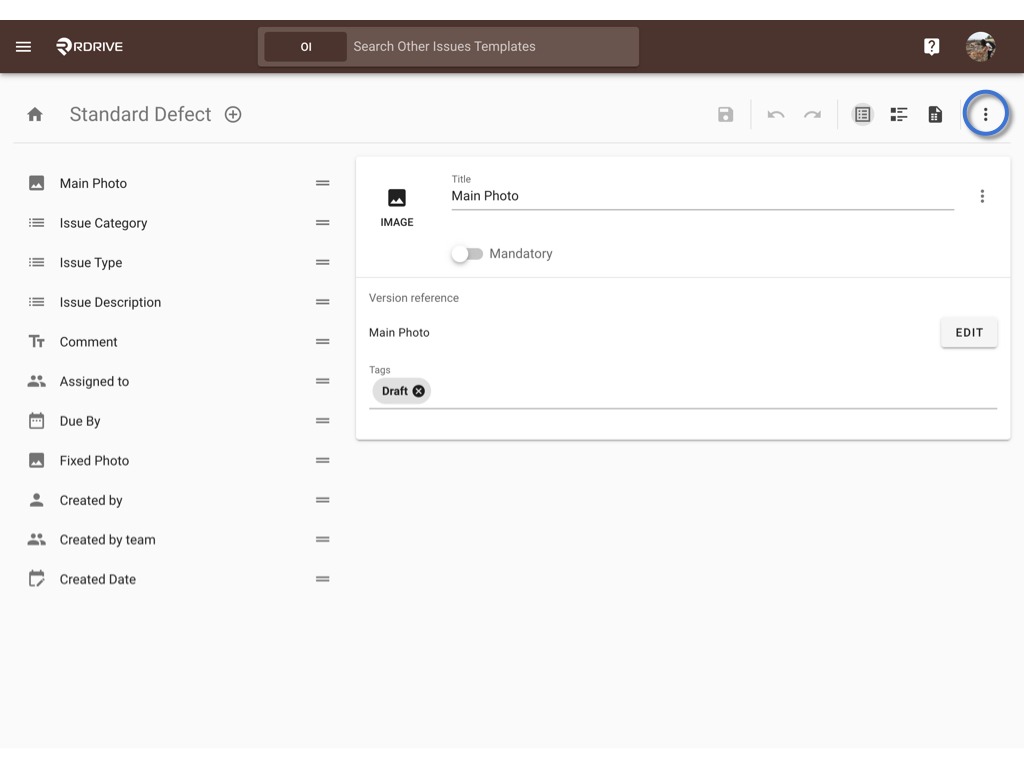The width and height of the screenshot is (1024, 768).
Task: Select the detailed list layout icon
Action: pyautogui.click(x=899, y=114)
